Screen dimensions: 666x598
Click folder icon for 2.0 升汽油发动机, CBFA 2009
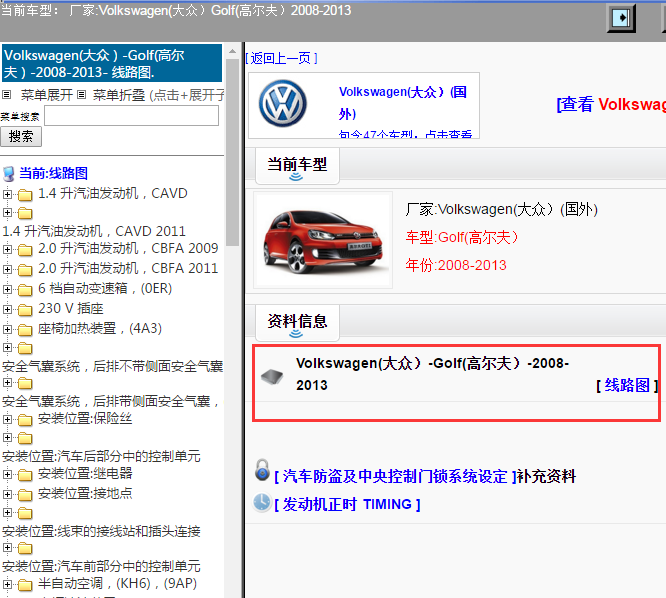coord(25,250)
